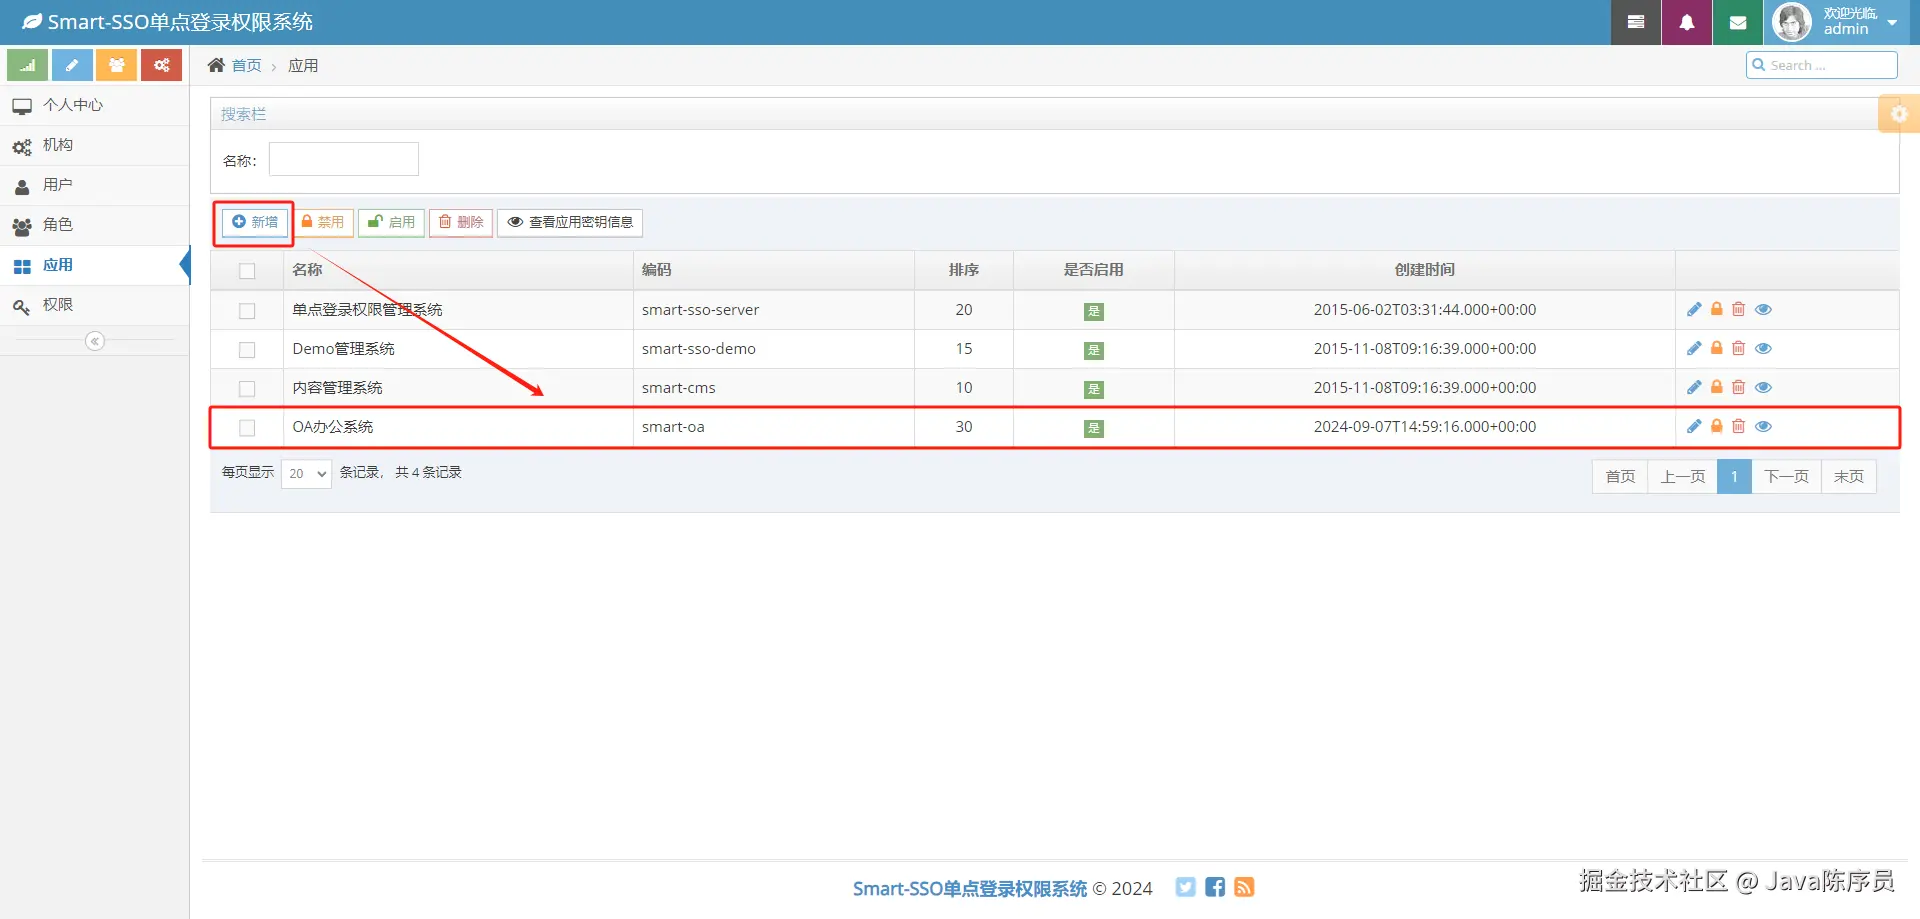This screenshot has height=919, width=1920.
Task: Edit the Demo管理系统 row
Action: click(1694, 348)
